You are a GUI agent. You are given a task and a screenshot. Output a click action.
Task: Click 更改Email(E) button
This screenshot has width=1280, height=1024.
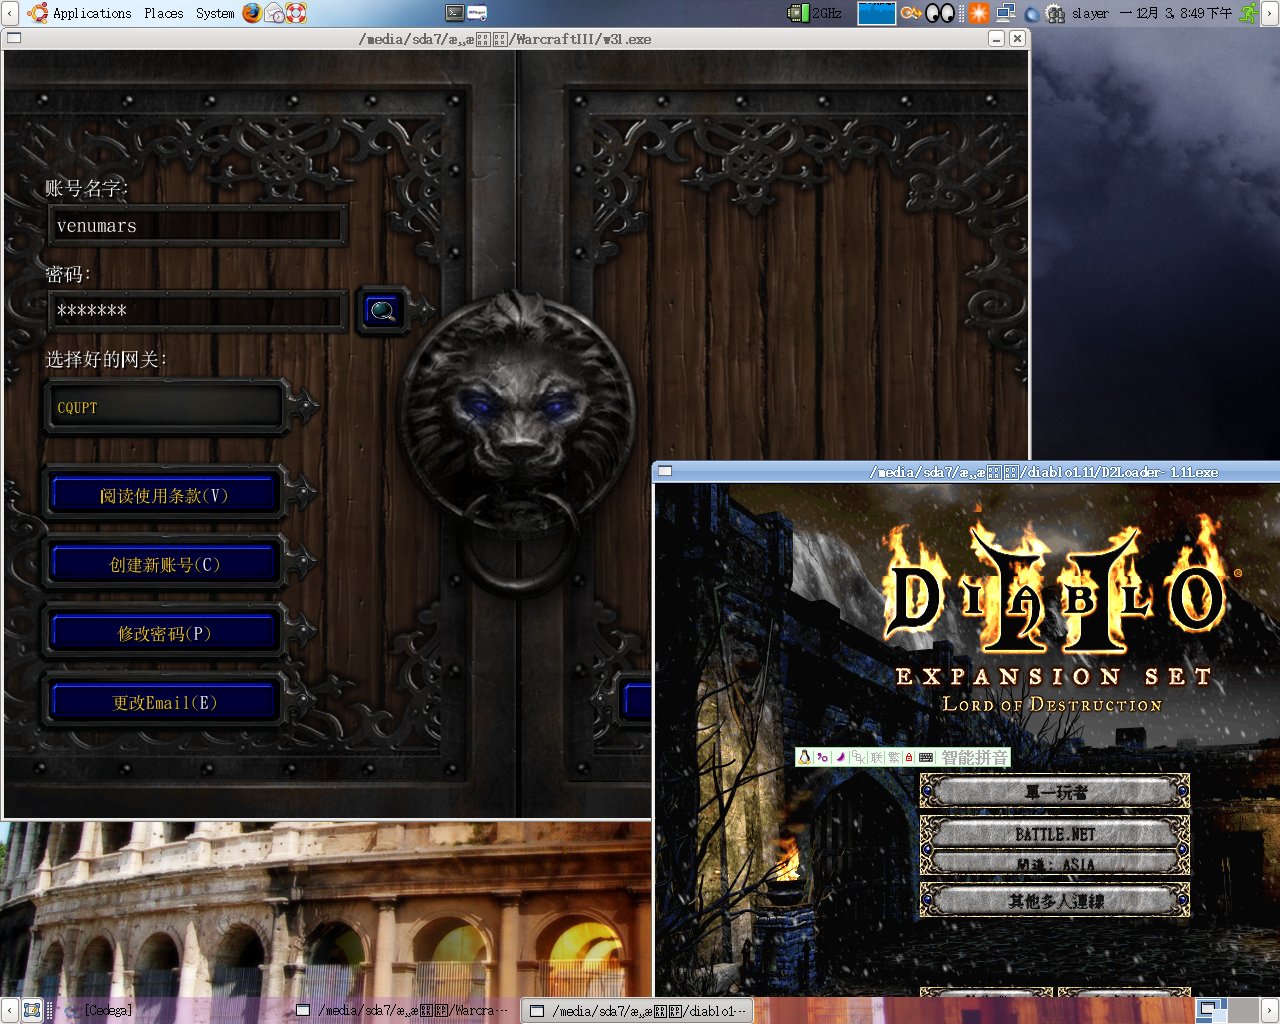pyautogui.click(x=164, y=702)
